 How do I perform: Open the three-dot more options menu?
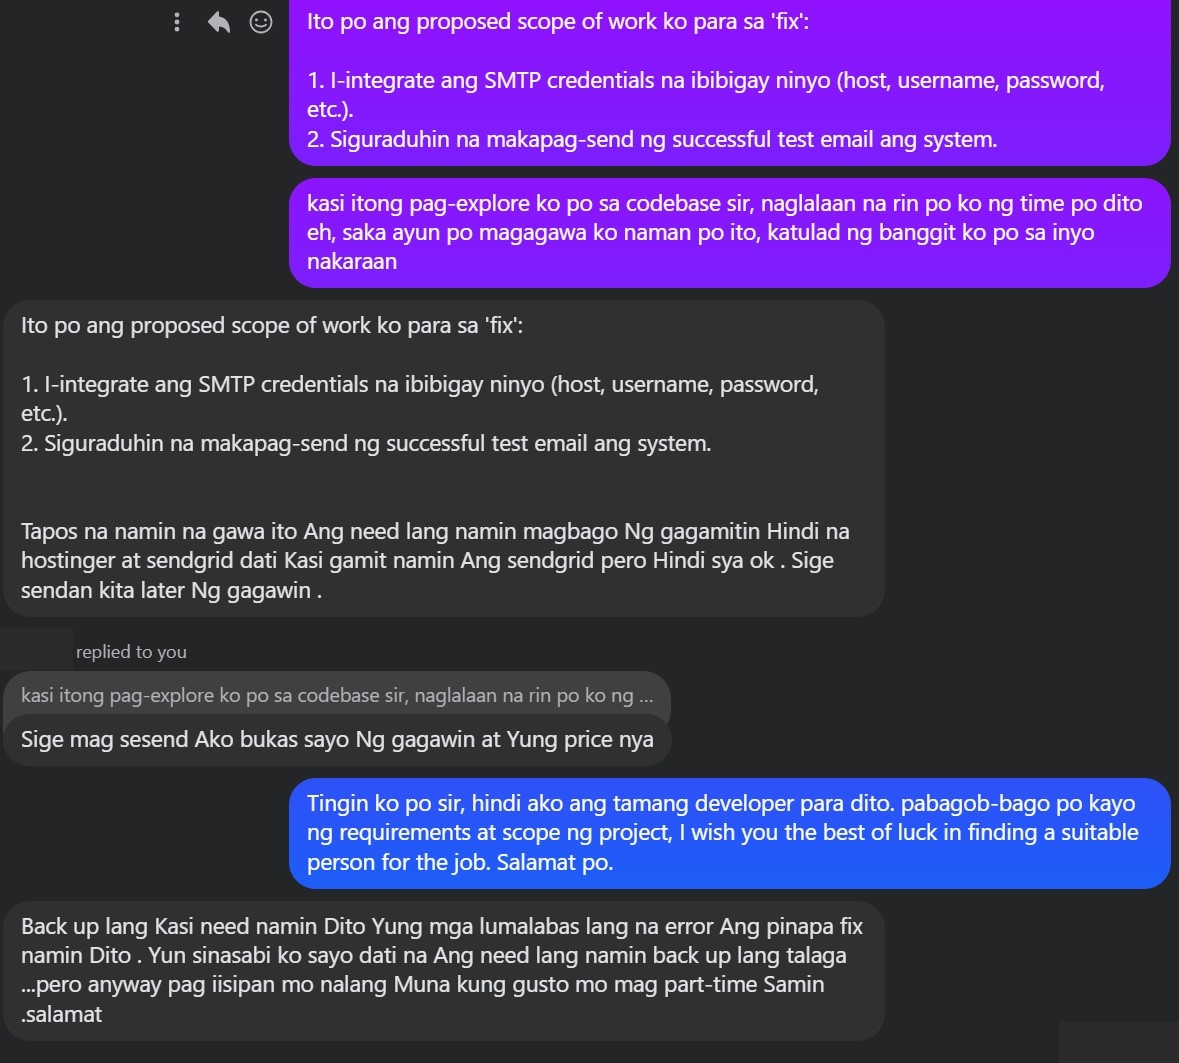point(177,22)
